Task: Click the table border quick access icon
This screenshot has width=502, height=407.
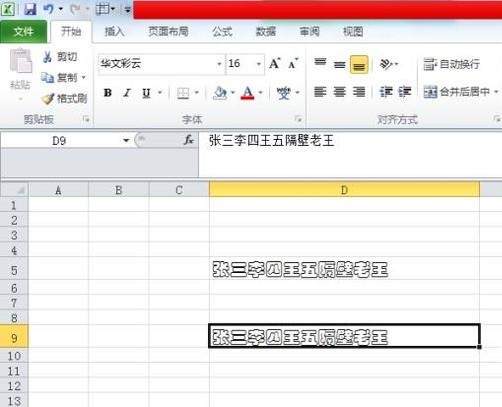Action: (x=102, y=9)
